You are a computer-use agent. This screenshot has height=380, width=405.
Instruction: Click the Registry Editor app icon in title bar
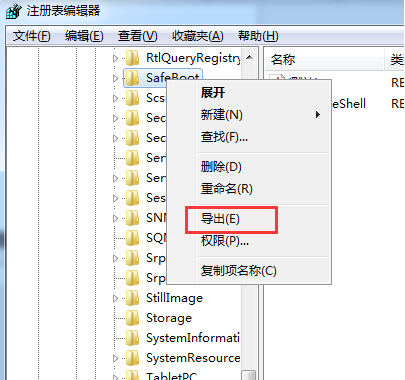tap(14, 11)
